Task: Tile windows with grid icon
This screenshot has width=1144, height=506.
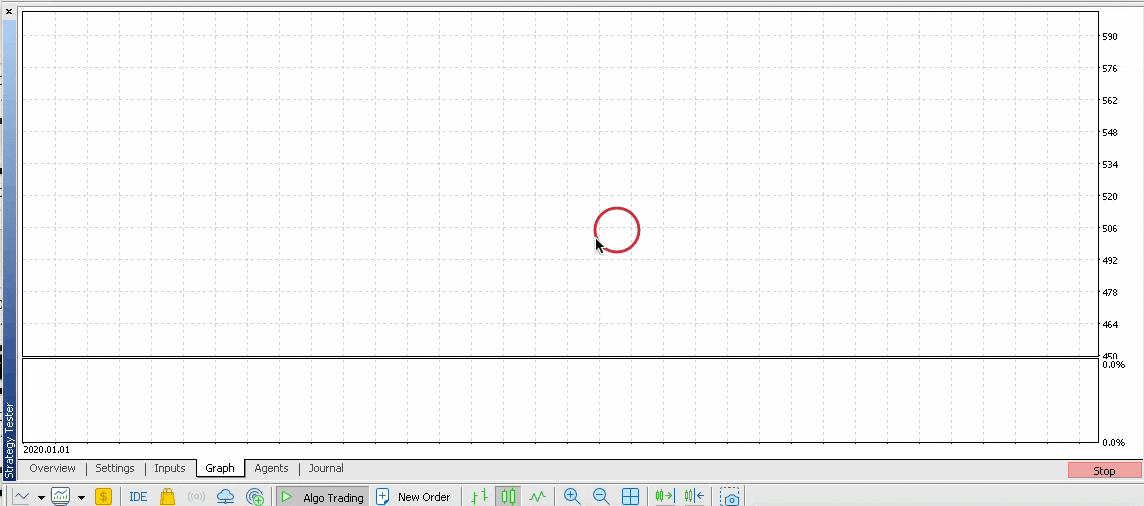Action: 630,497
